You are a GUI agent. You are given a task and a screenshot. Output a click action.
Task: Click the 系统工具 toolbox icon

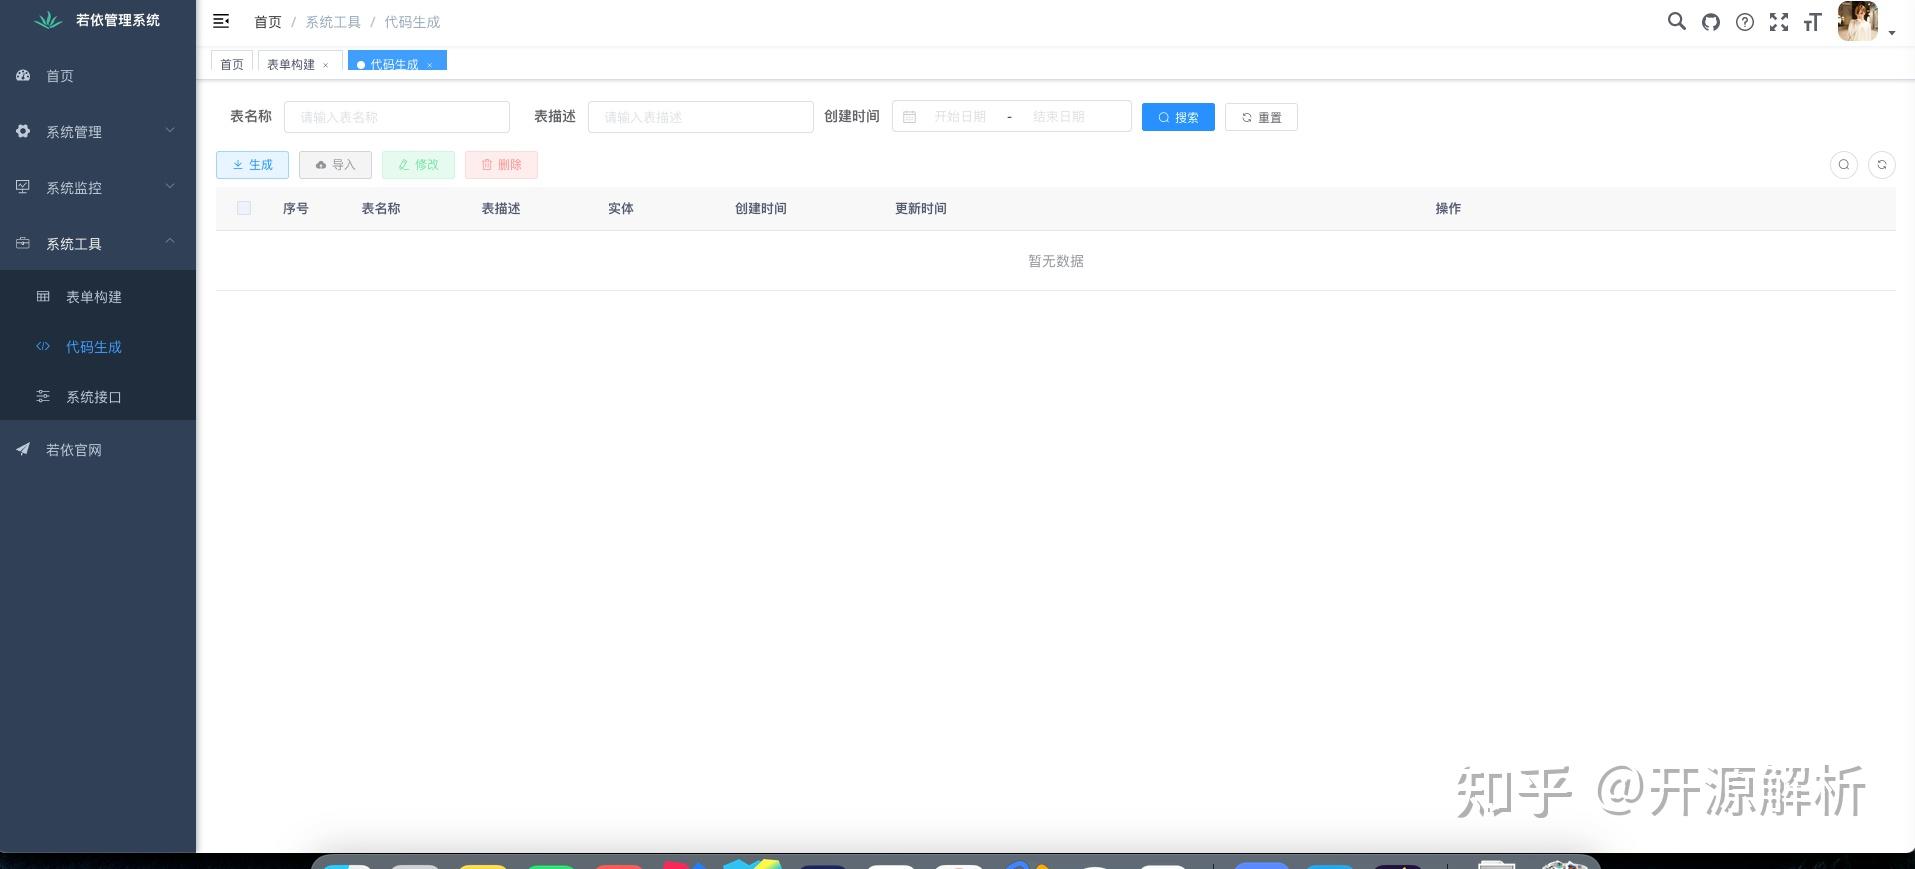[x=23, y=243]
